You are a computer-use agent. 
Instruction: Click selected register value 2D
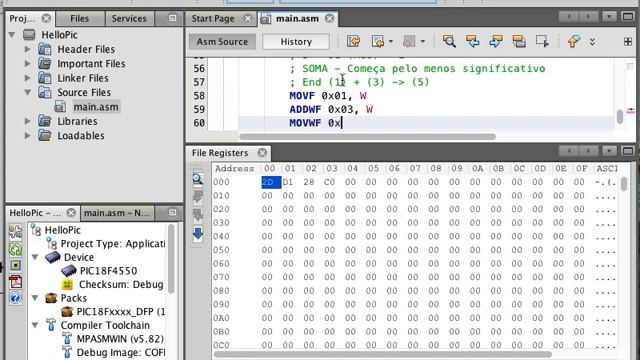271,182
